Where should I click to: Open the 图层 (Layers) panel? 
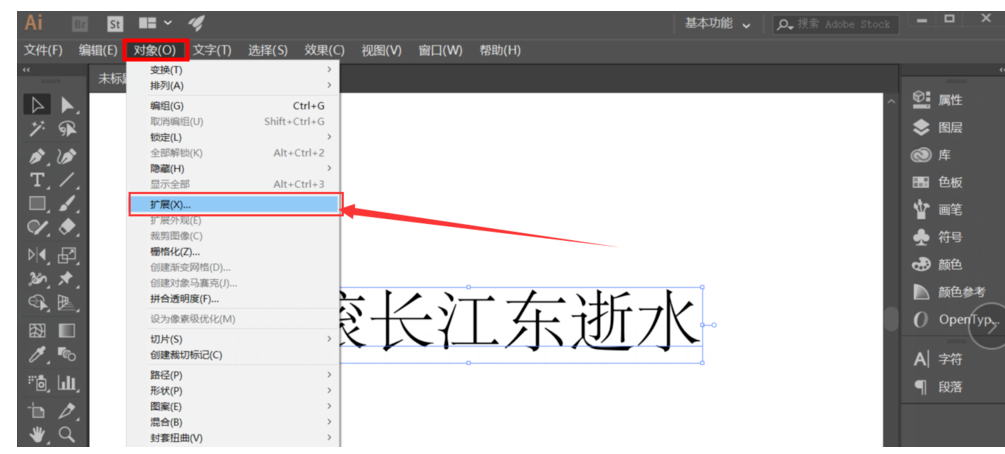pos(938,128)
